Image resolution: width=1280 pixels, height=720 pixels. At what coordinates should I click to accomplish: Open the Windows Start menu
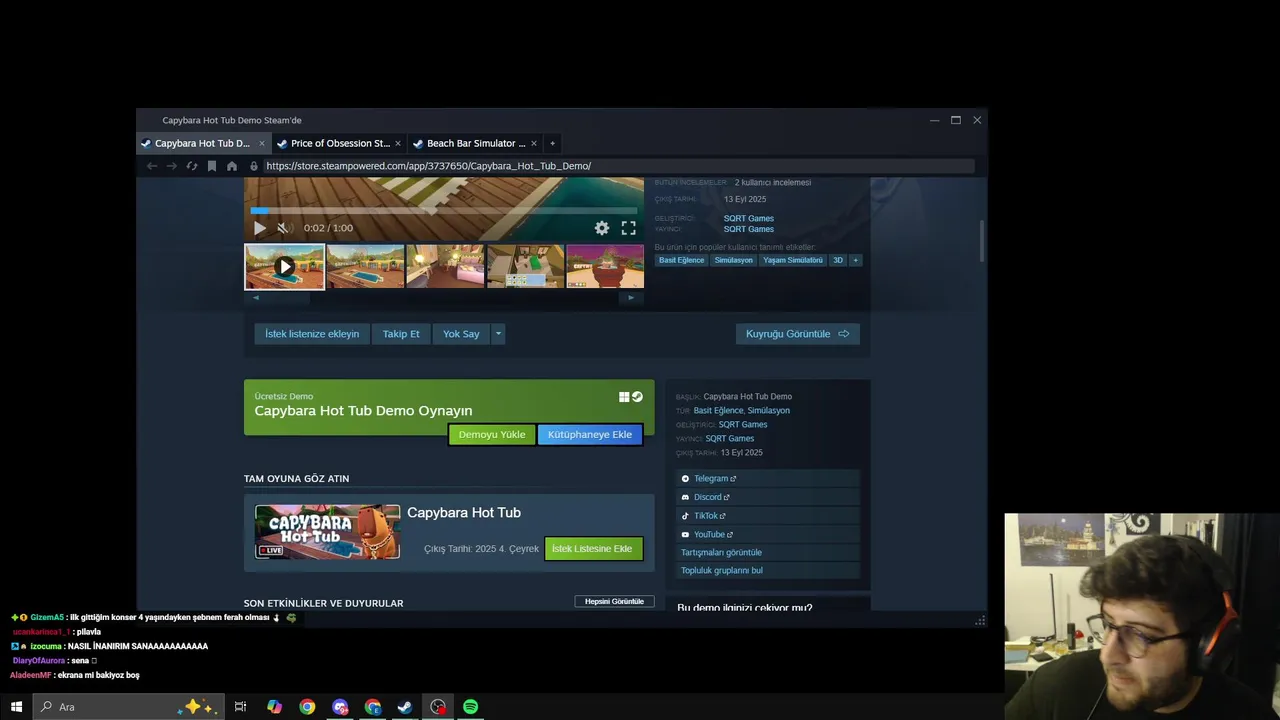click(16, 707)
